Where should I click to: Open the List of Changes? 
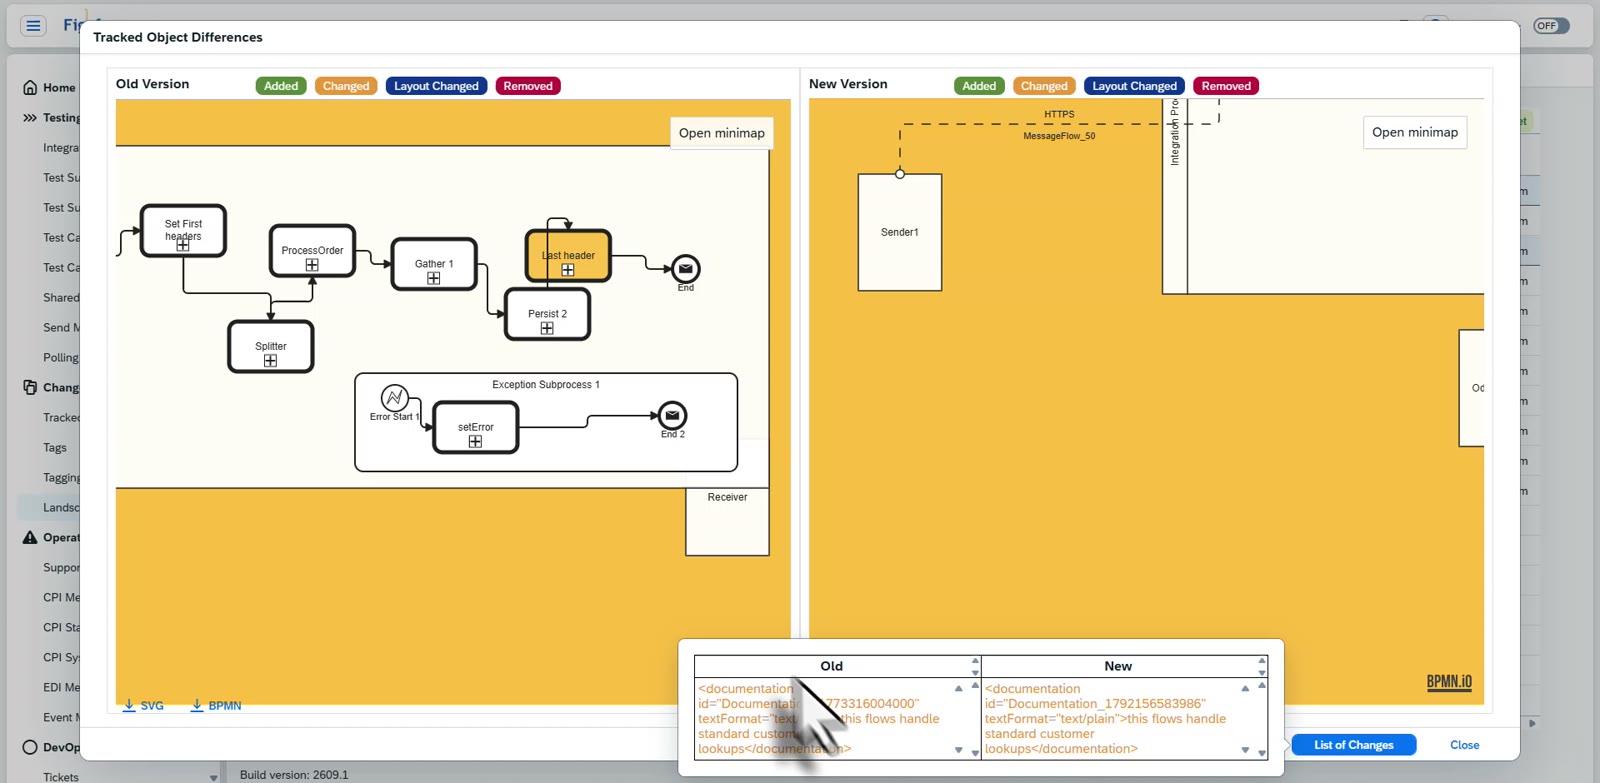point(1353,745)
